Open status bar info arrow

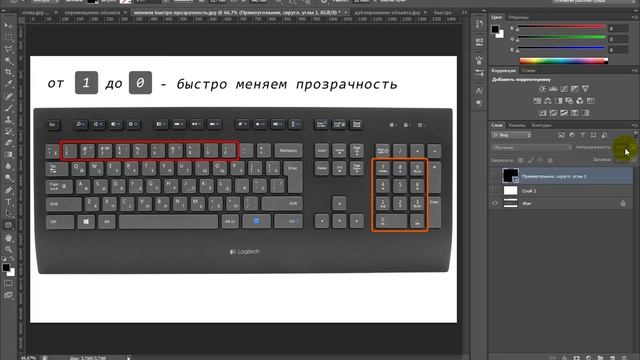click(x=128, y=358)
